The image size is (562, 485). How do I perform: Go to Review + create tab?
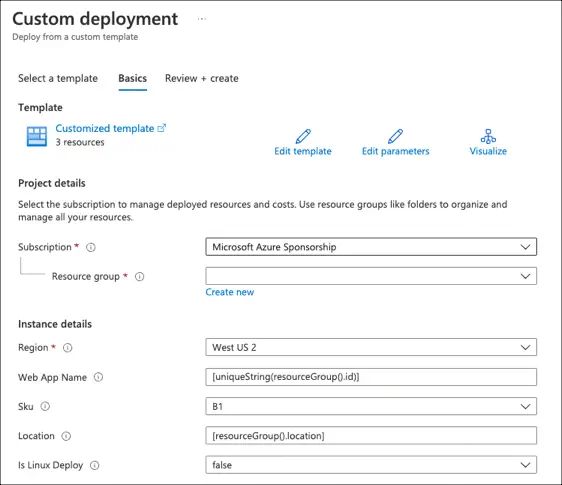(201, 78)
